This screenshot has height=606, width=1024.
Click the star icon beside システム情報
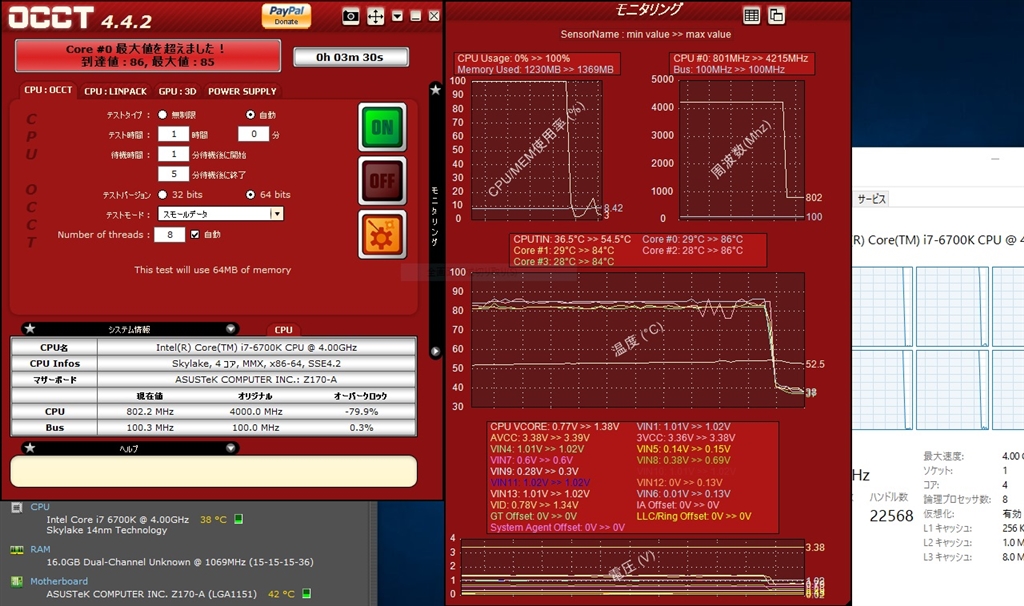29,329
